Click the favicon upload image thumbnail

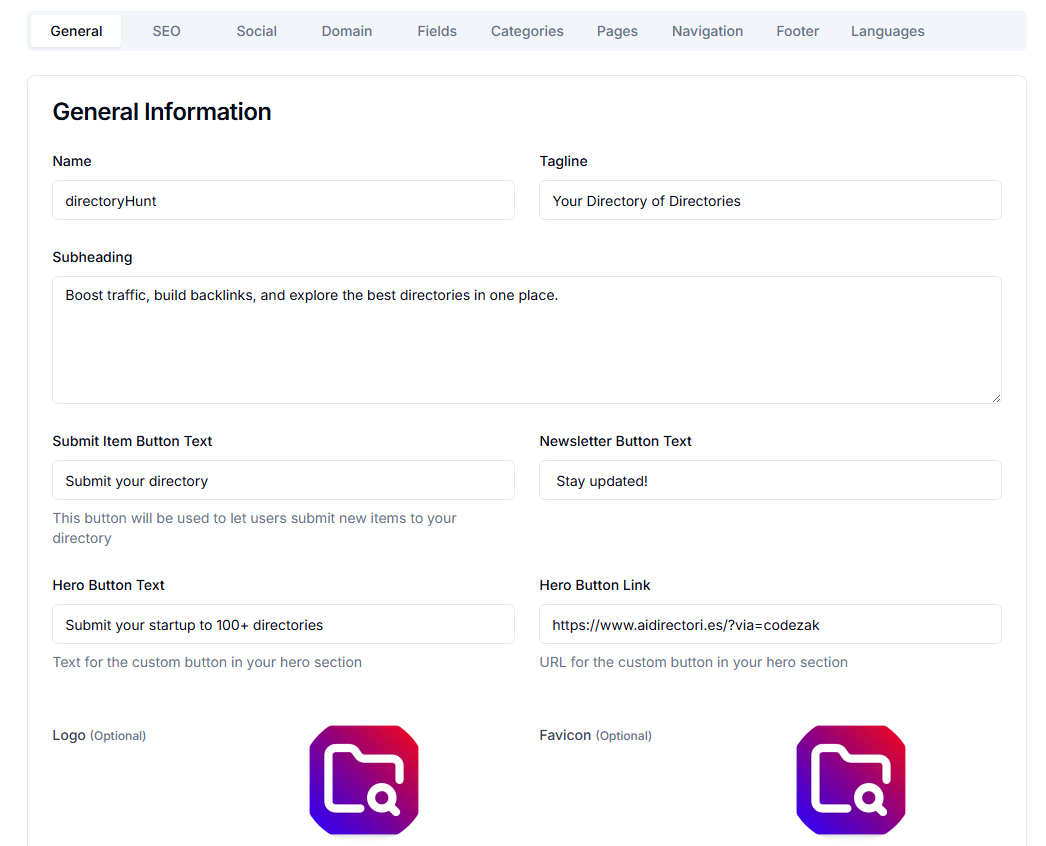[850, 780]
